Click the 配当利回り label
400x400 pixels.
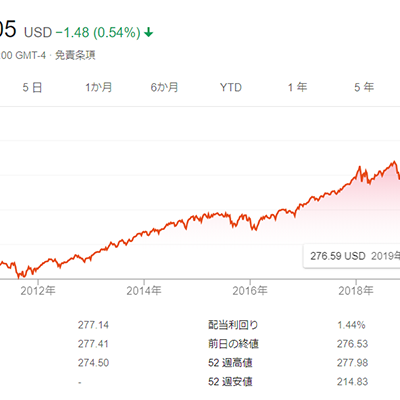click(233, 325)
